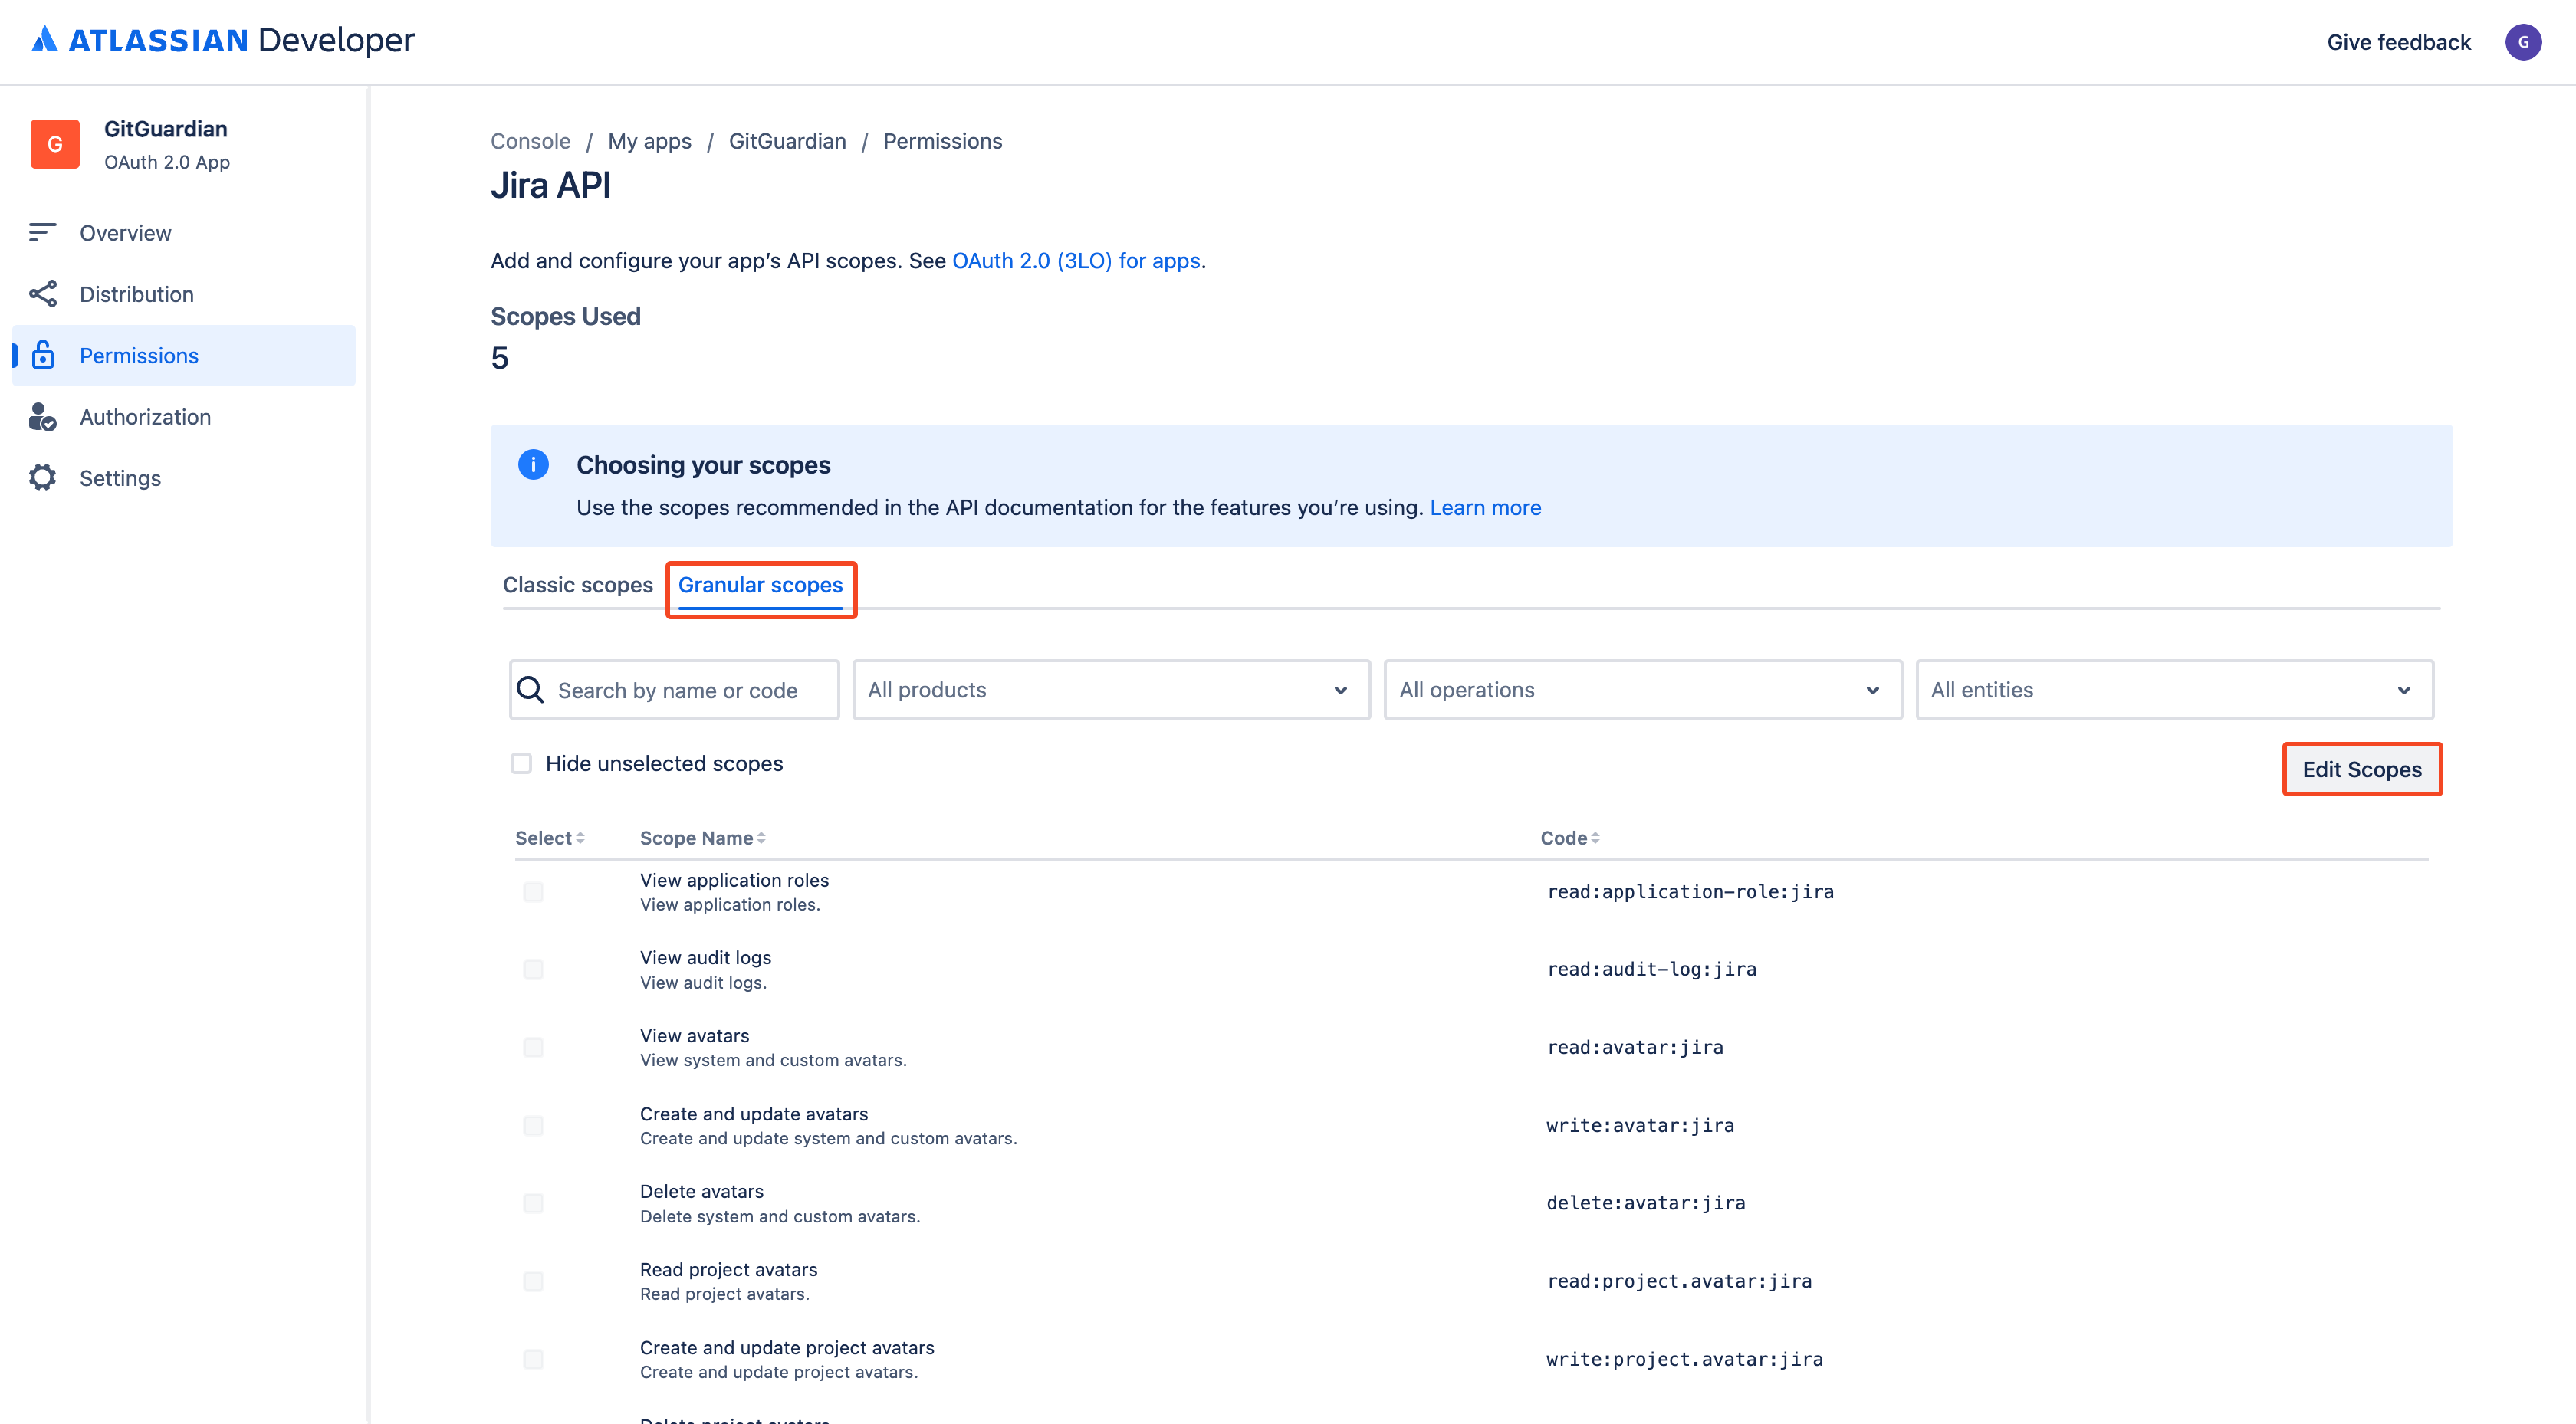Switch to Granular scopes tab

click(760, 585)
